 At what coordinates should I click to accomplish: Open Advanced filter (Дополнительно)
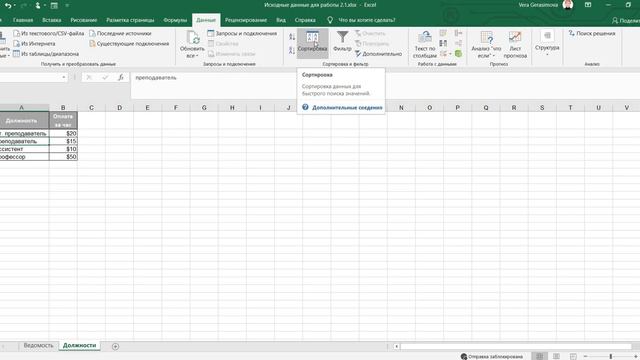[378, 54]
